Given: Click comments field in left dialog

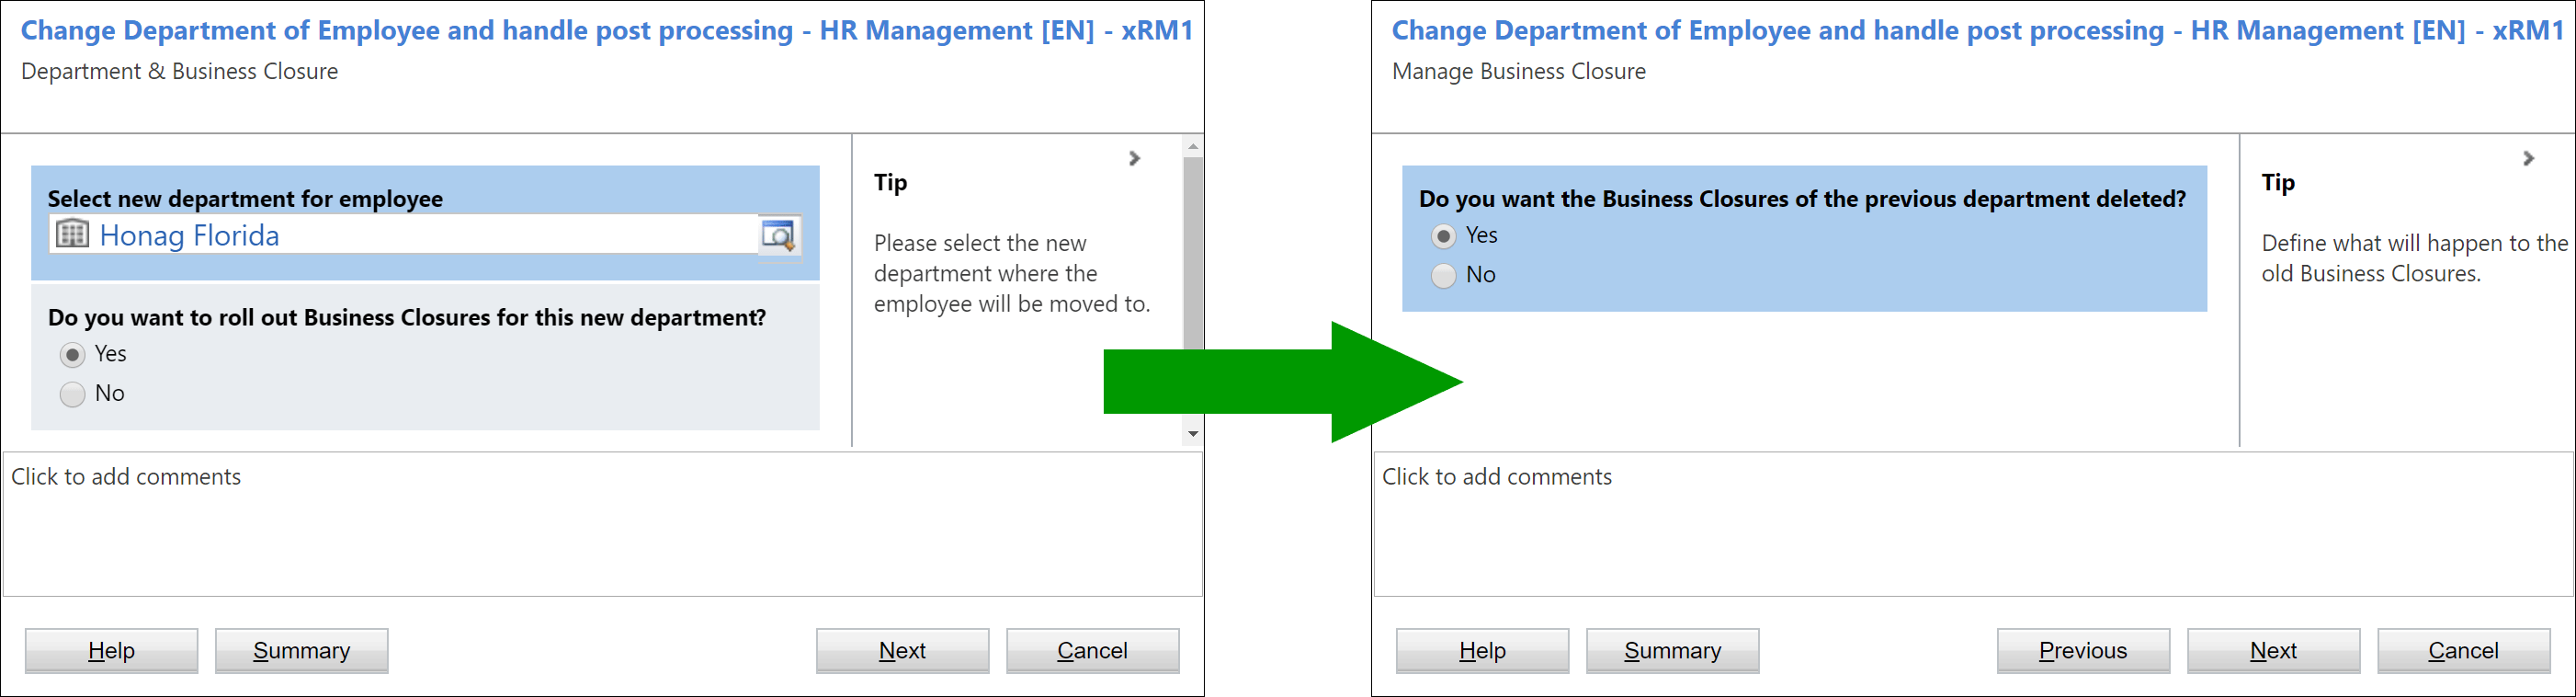Looking at the screenshot, I should click(x=602, y=524).
